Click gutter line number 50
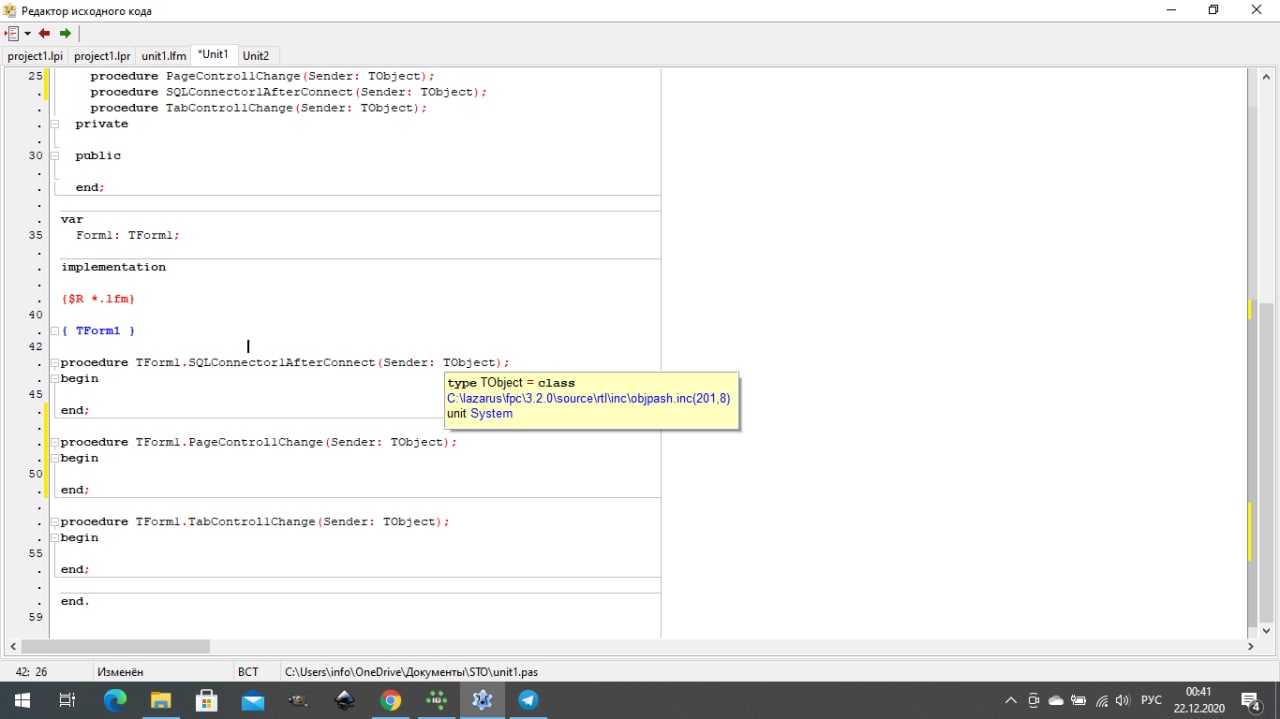 35,474
